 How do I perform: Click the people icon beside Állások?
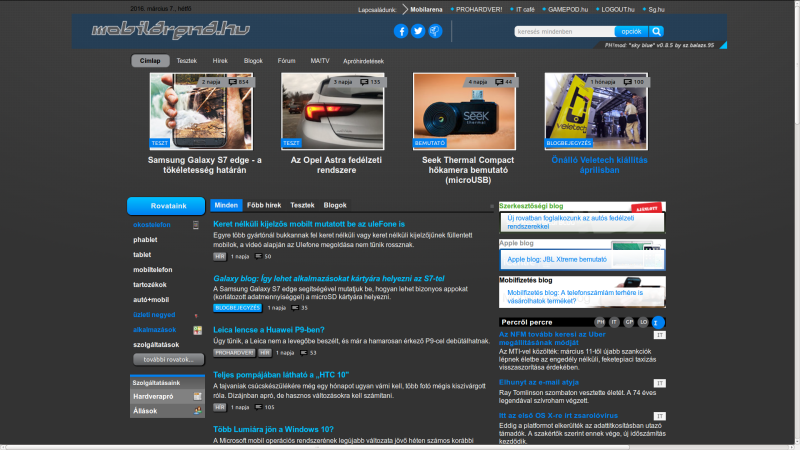197,411
